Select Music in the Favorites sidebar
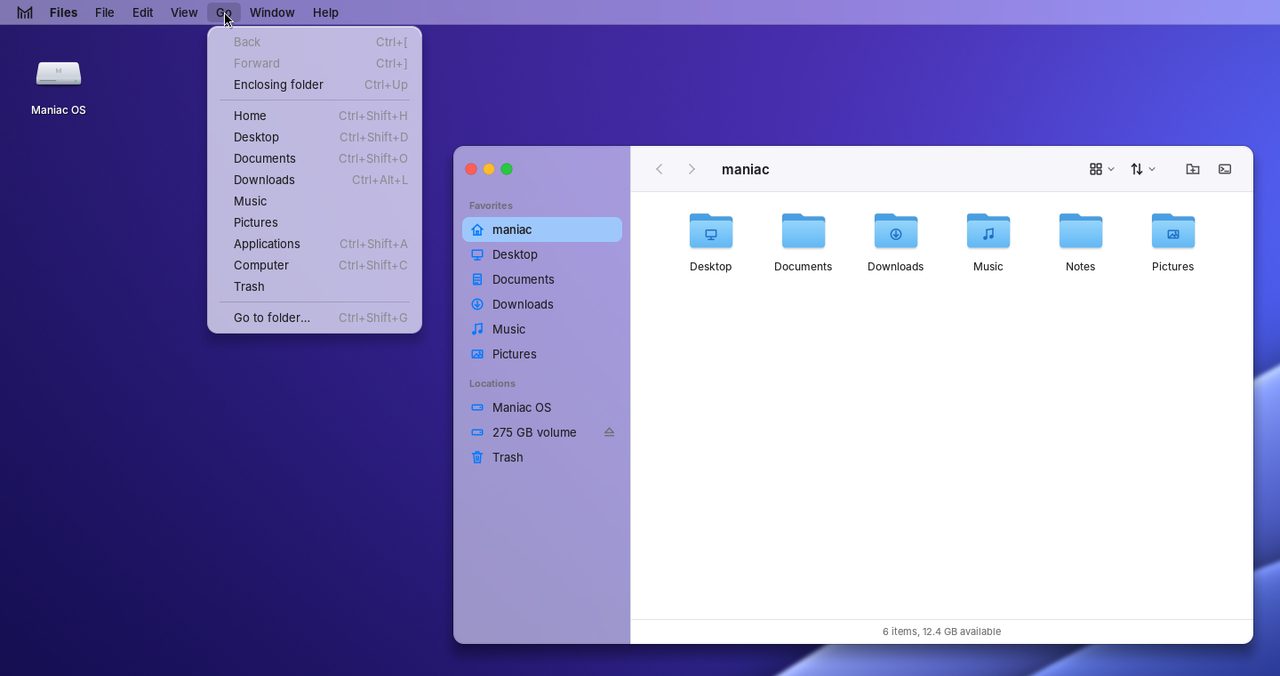This screenshot has width=1280, height=676. pos(542,329)
